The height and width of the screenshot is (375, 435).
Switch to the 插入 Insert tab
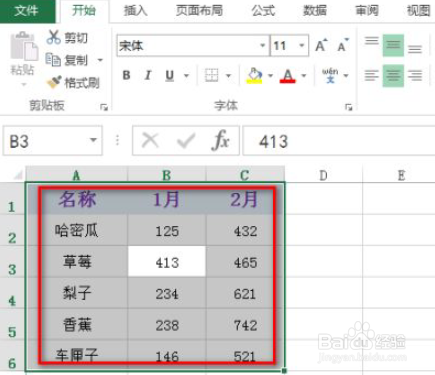point(135,11)
